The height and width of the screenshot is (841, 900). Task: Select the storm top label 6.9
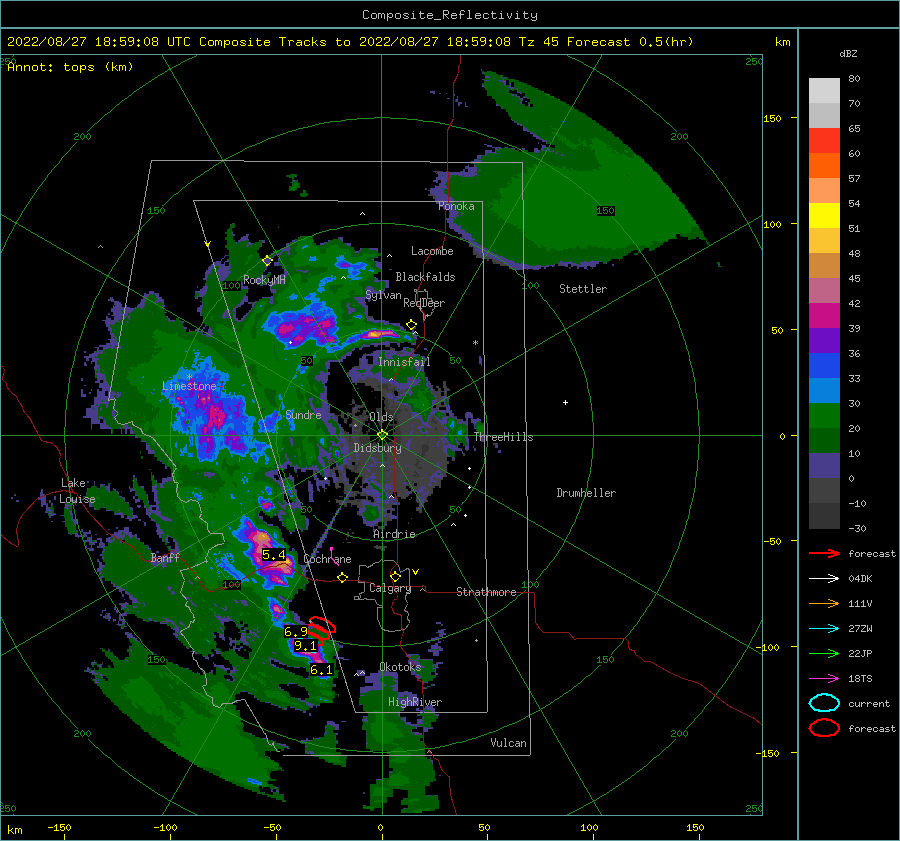point(296,631)
